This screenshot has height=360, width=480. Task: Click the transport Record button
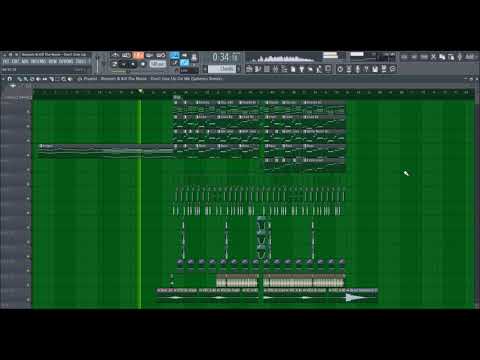(143, 64)
